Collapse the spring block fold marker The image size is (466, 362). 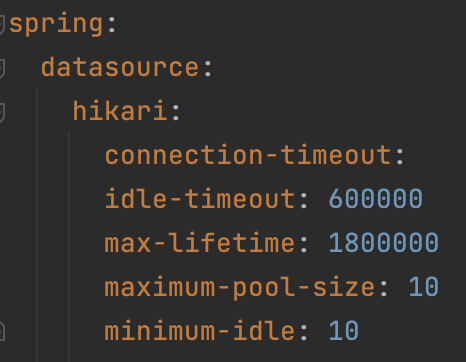click(2, 25)
